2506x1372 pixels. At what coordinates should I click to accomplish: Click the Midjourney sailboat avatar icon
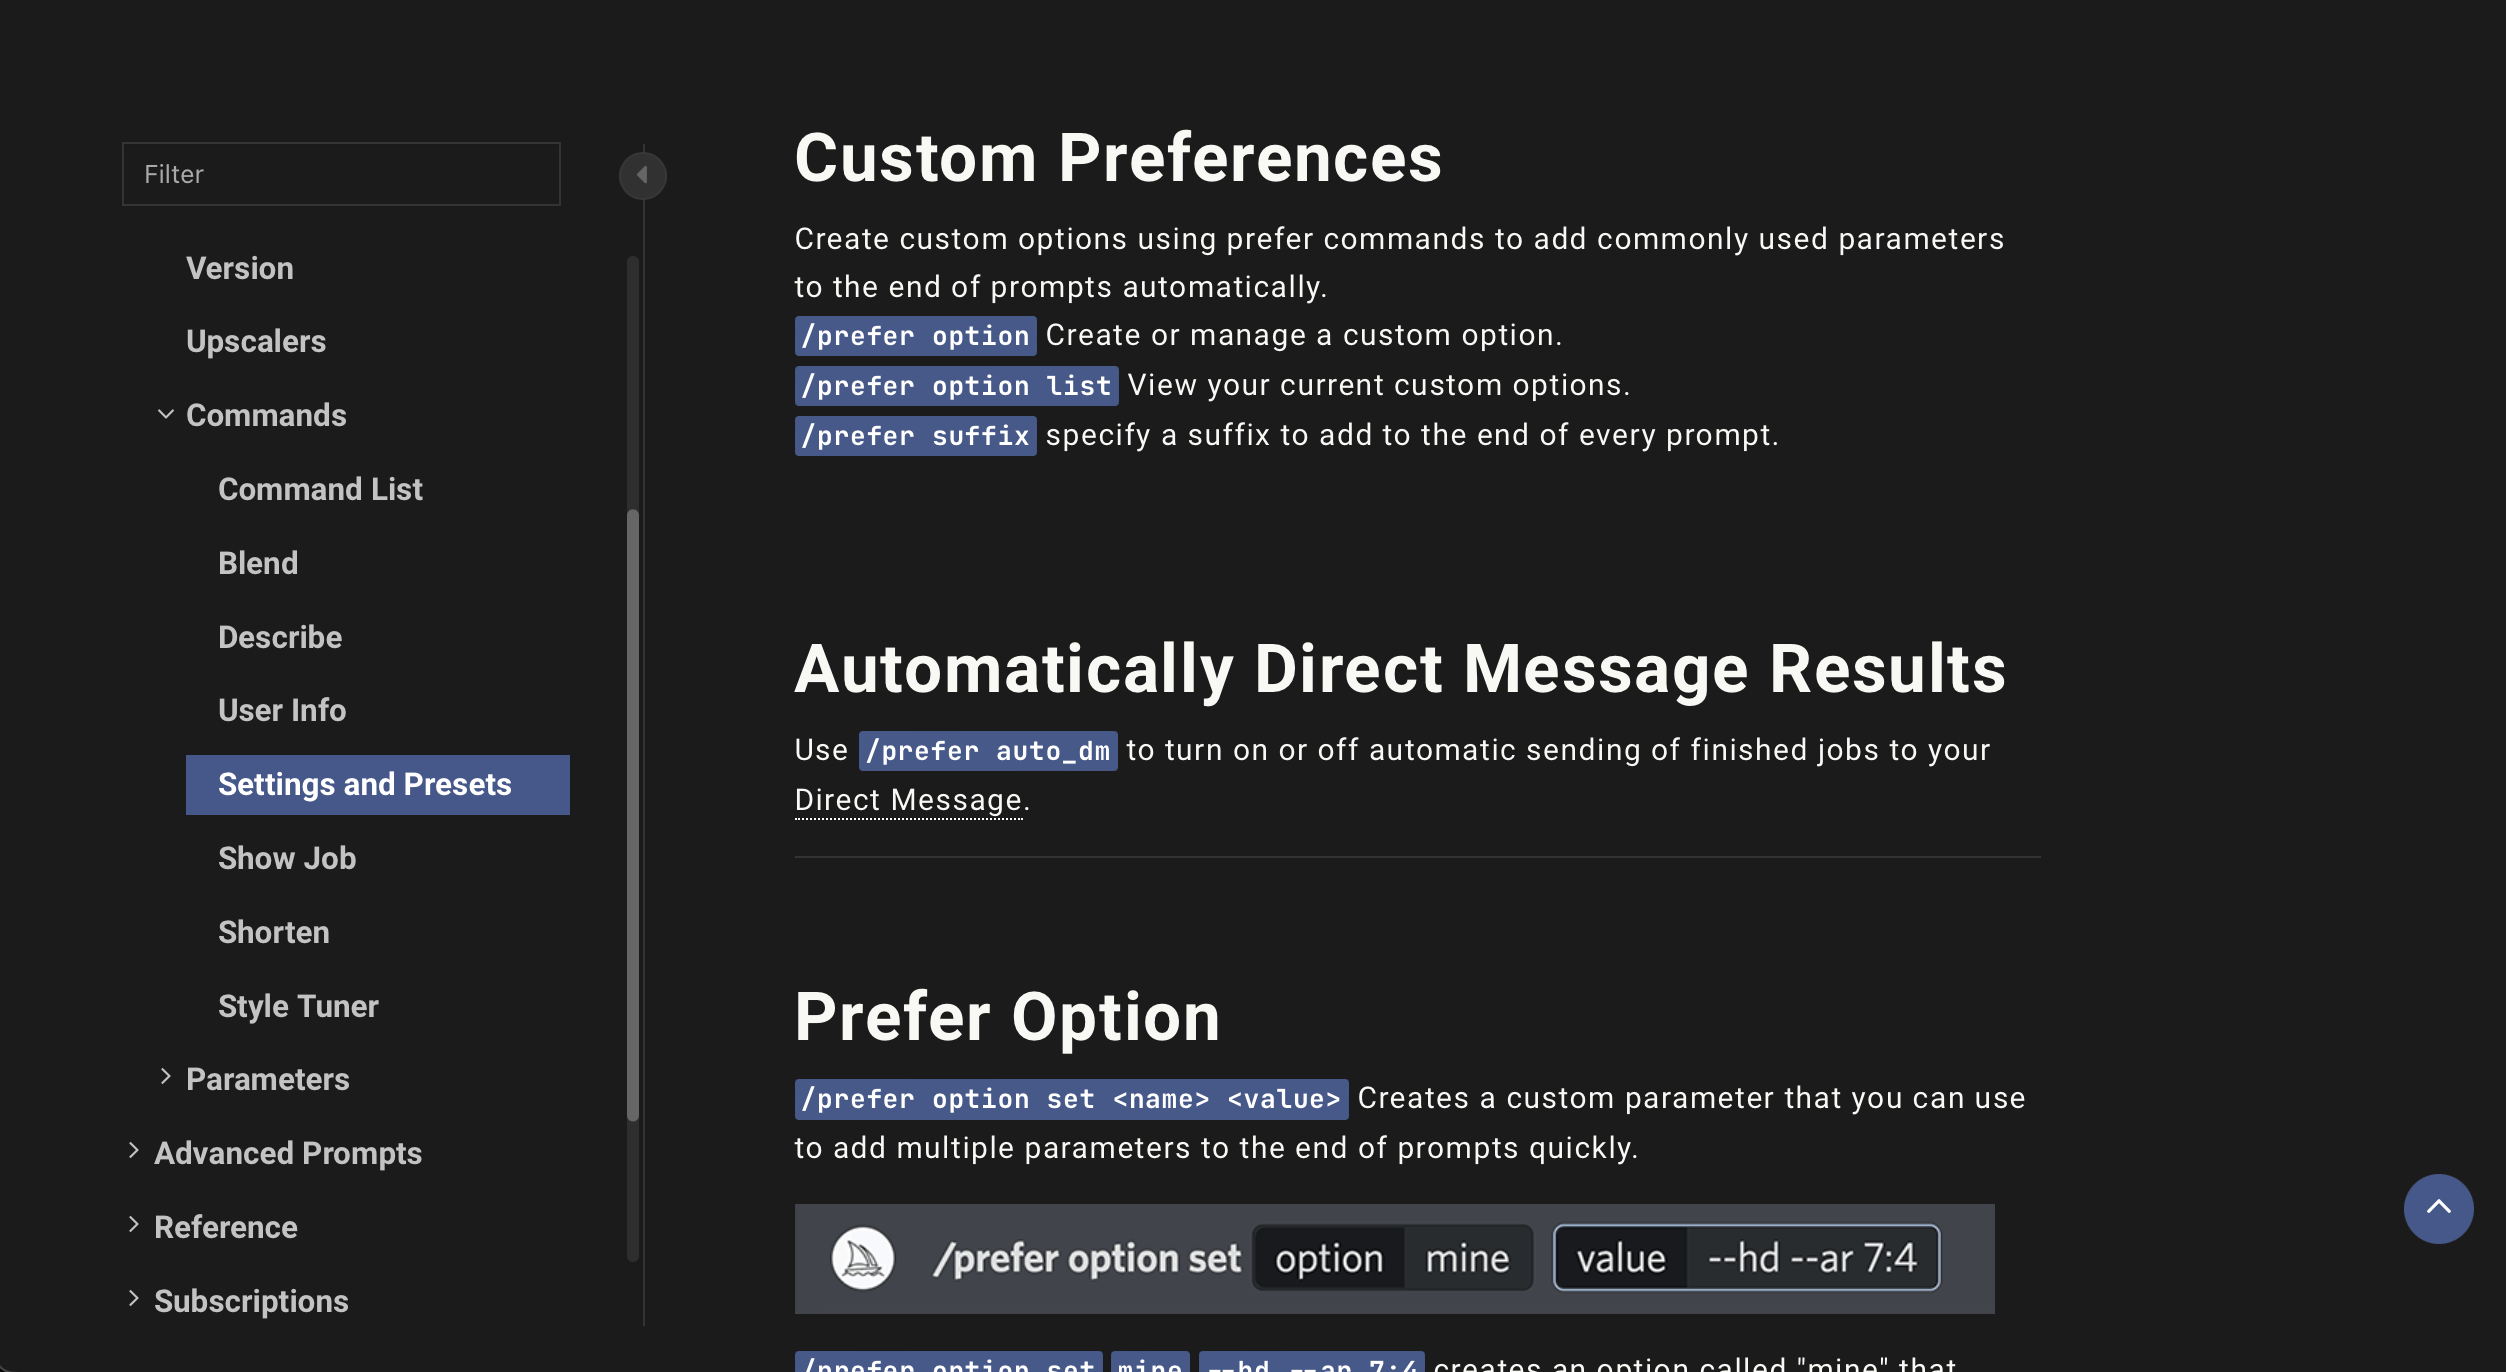coord(862,1258)
